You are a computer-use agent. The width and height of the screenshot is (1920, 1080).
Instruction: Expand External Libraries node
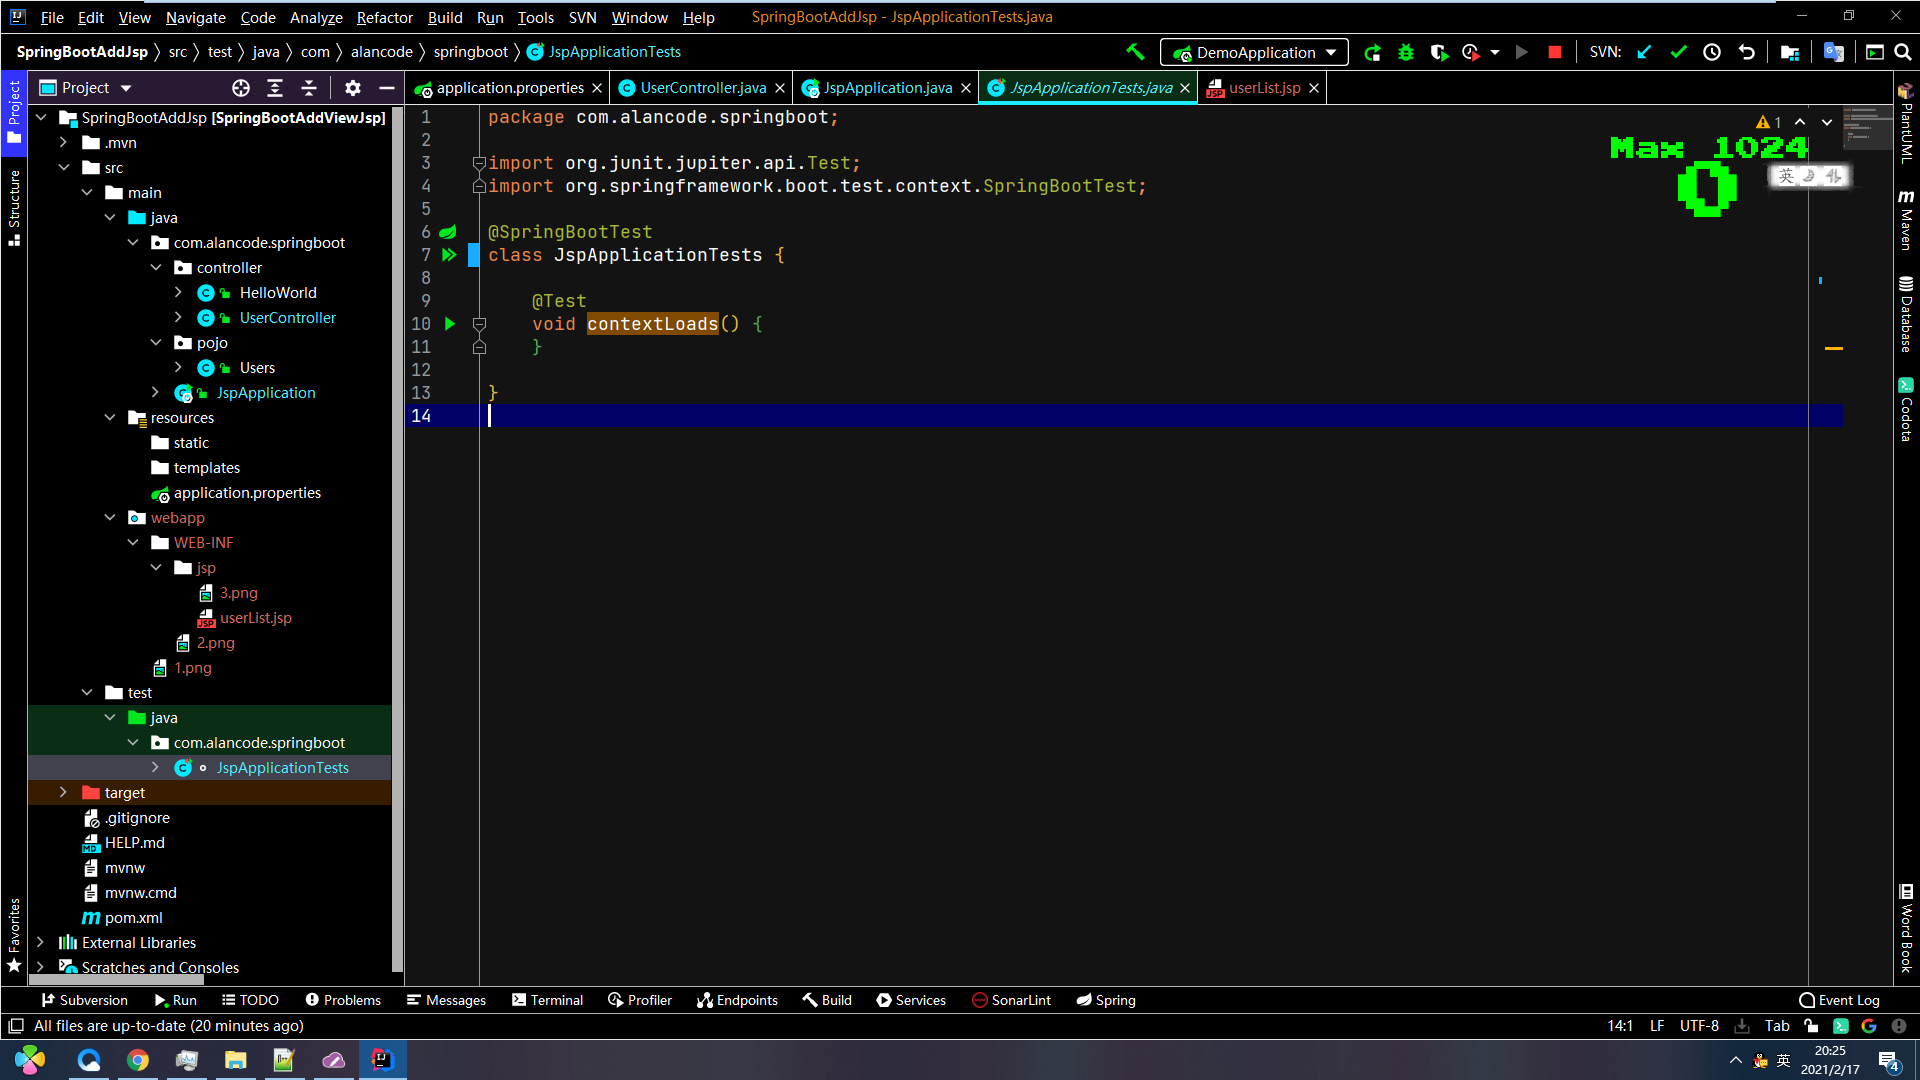(x=40, y=943)
